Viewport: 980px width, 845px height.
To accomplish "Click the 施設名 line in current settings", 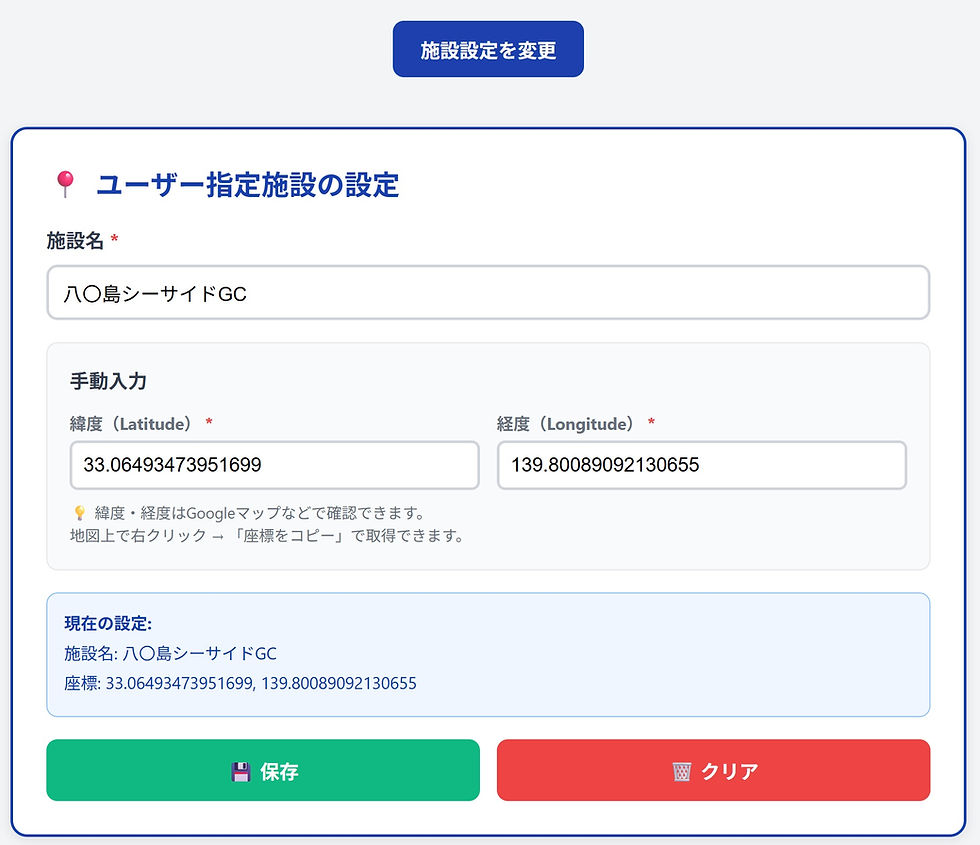I will 171,654.
